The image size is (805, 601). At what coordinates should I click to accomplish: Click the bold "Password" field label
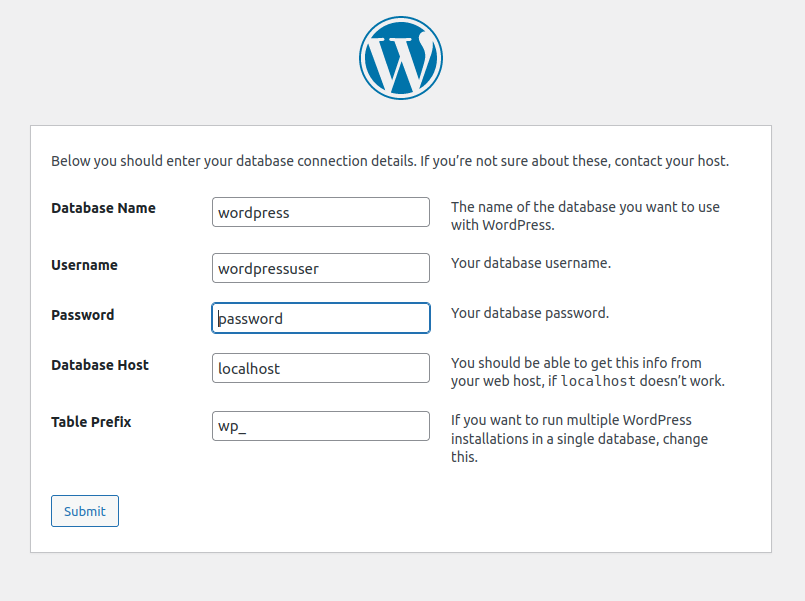pos(82,315)
